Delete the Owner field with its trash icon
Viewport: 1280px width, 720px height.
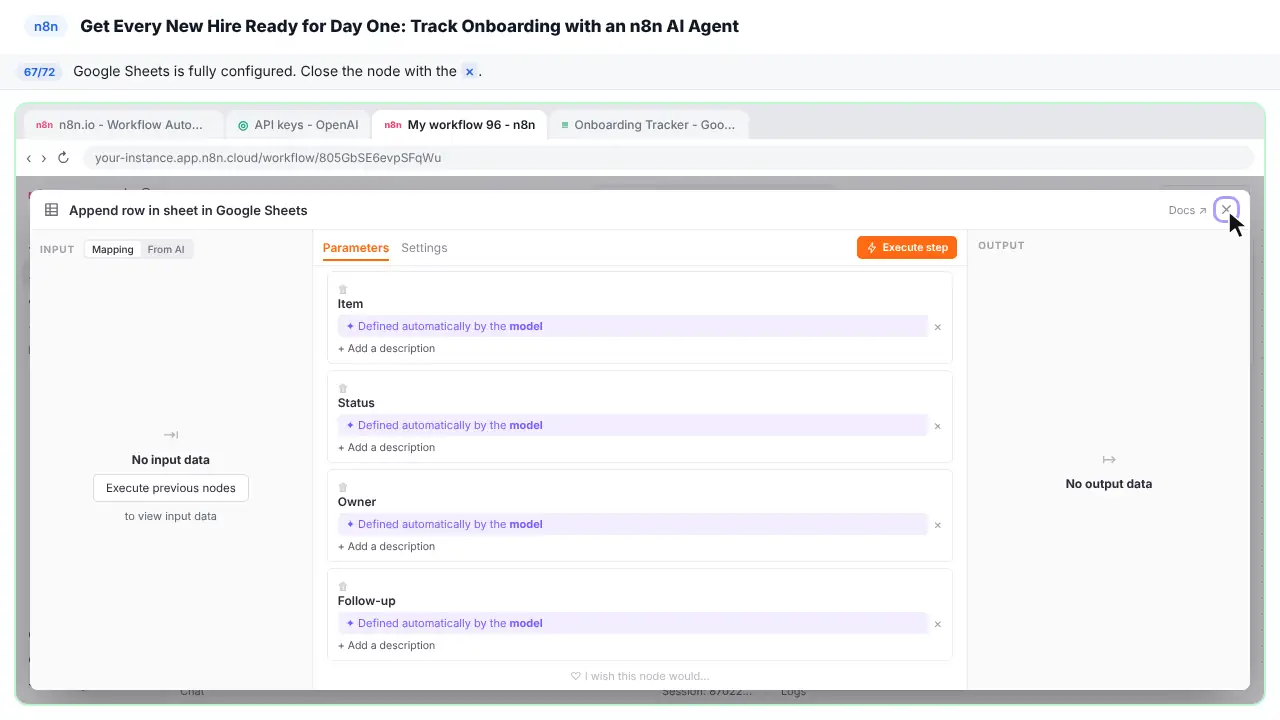tap(343, 488)
